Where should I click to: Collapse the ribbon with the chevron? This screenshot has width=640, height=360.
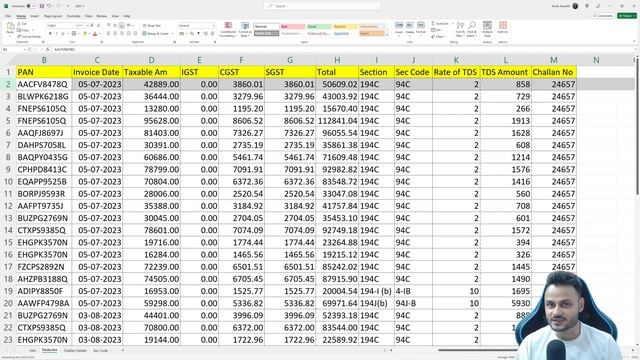click(634, 41)
